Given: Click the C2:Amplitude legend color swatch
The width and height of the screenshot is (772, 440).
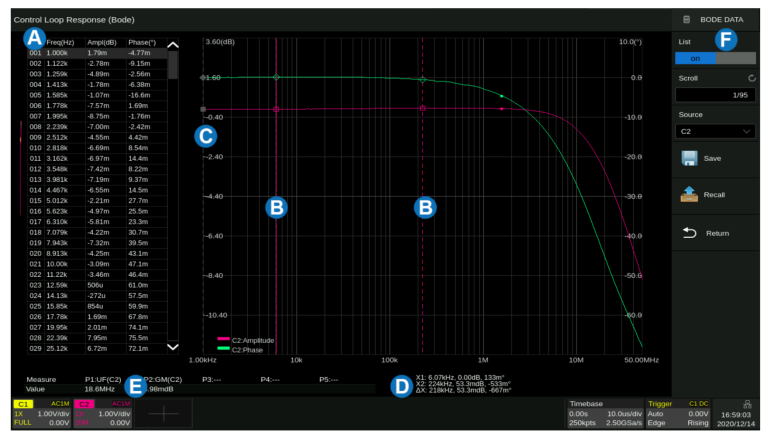Looking at the screenshot, I should pyautogui.click(x=223, y=340).
